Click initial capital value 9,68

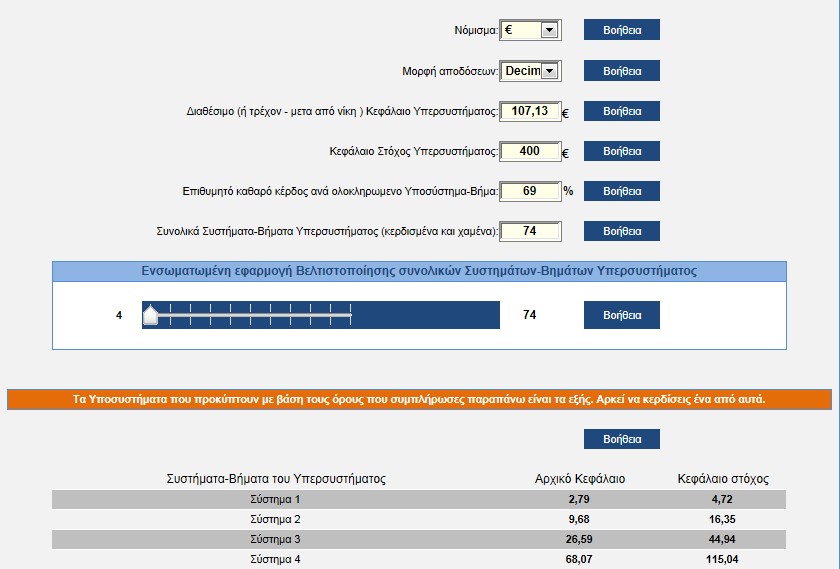coord(579,519)
